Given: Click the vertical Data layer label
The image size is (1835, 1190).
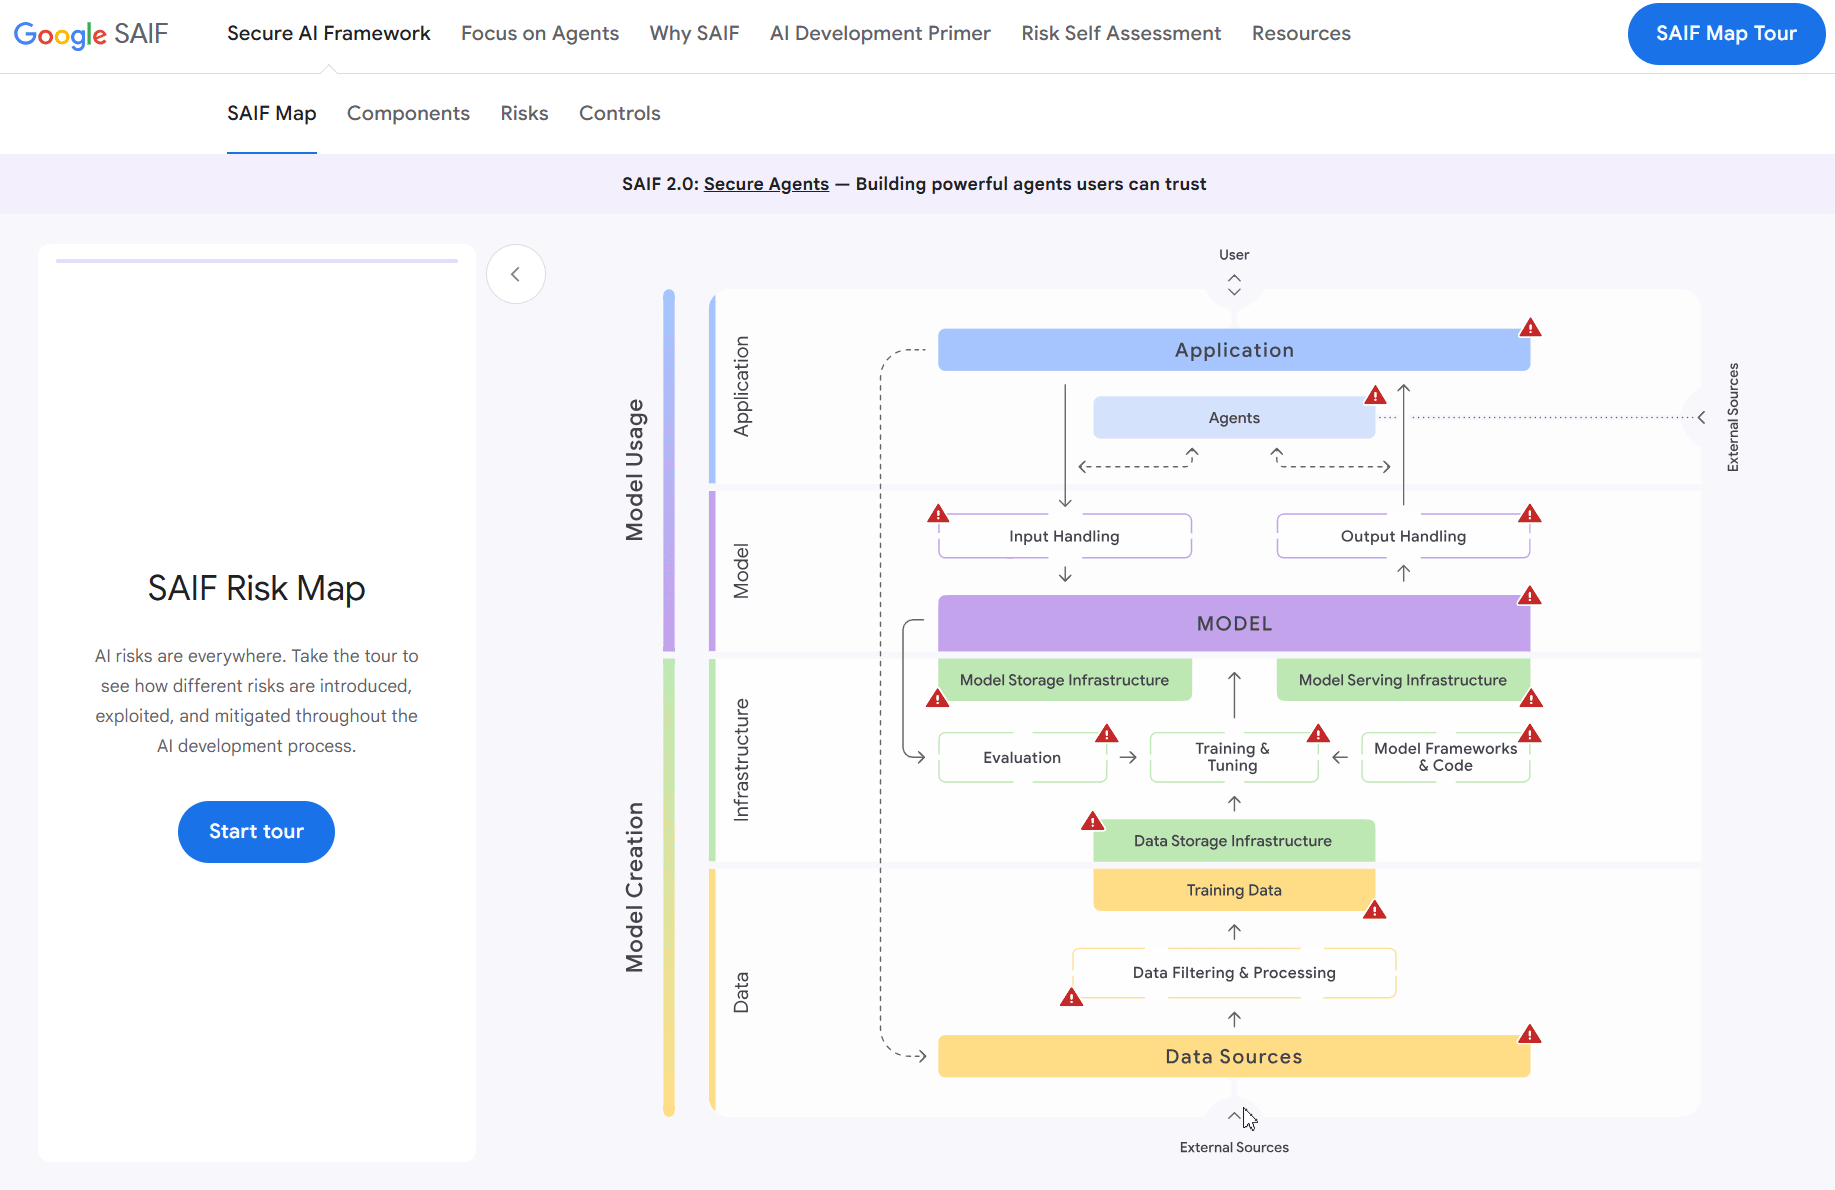Looking at the screenshot, I should pos(741,993).
